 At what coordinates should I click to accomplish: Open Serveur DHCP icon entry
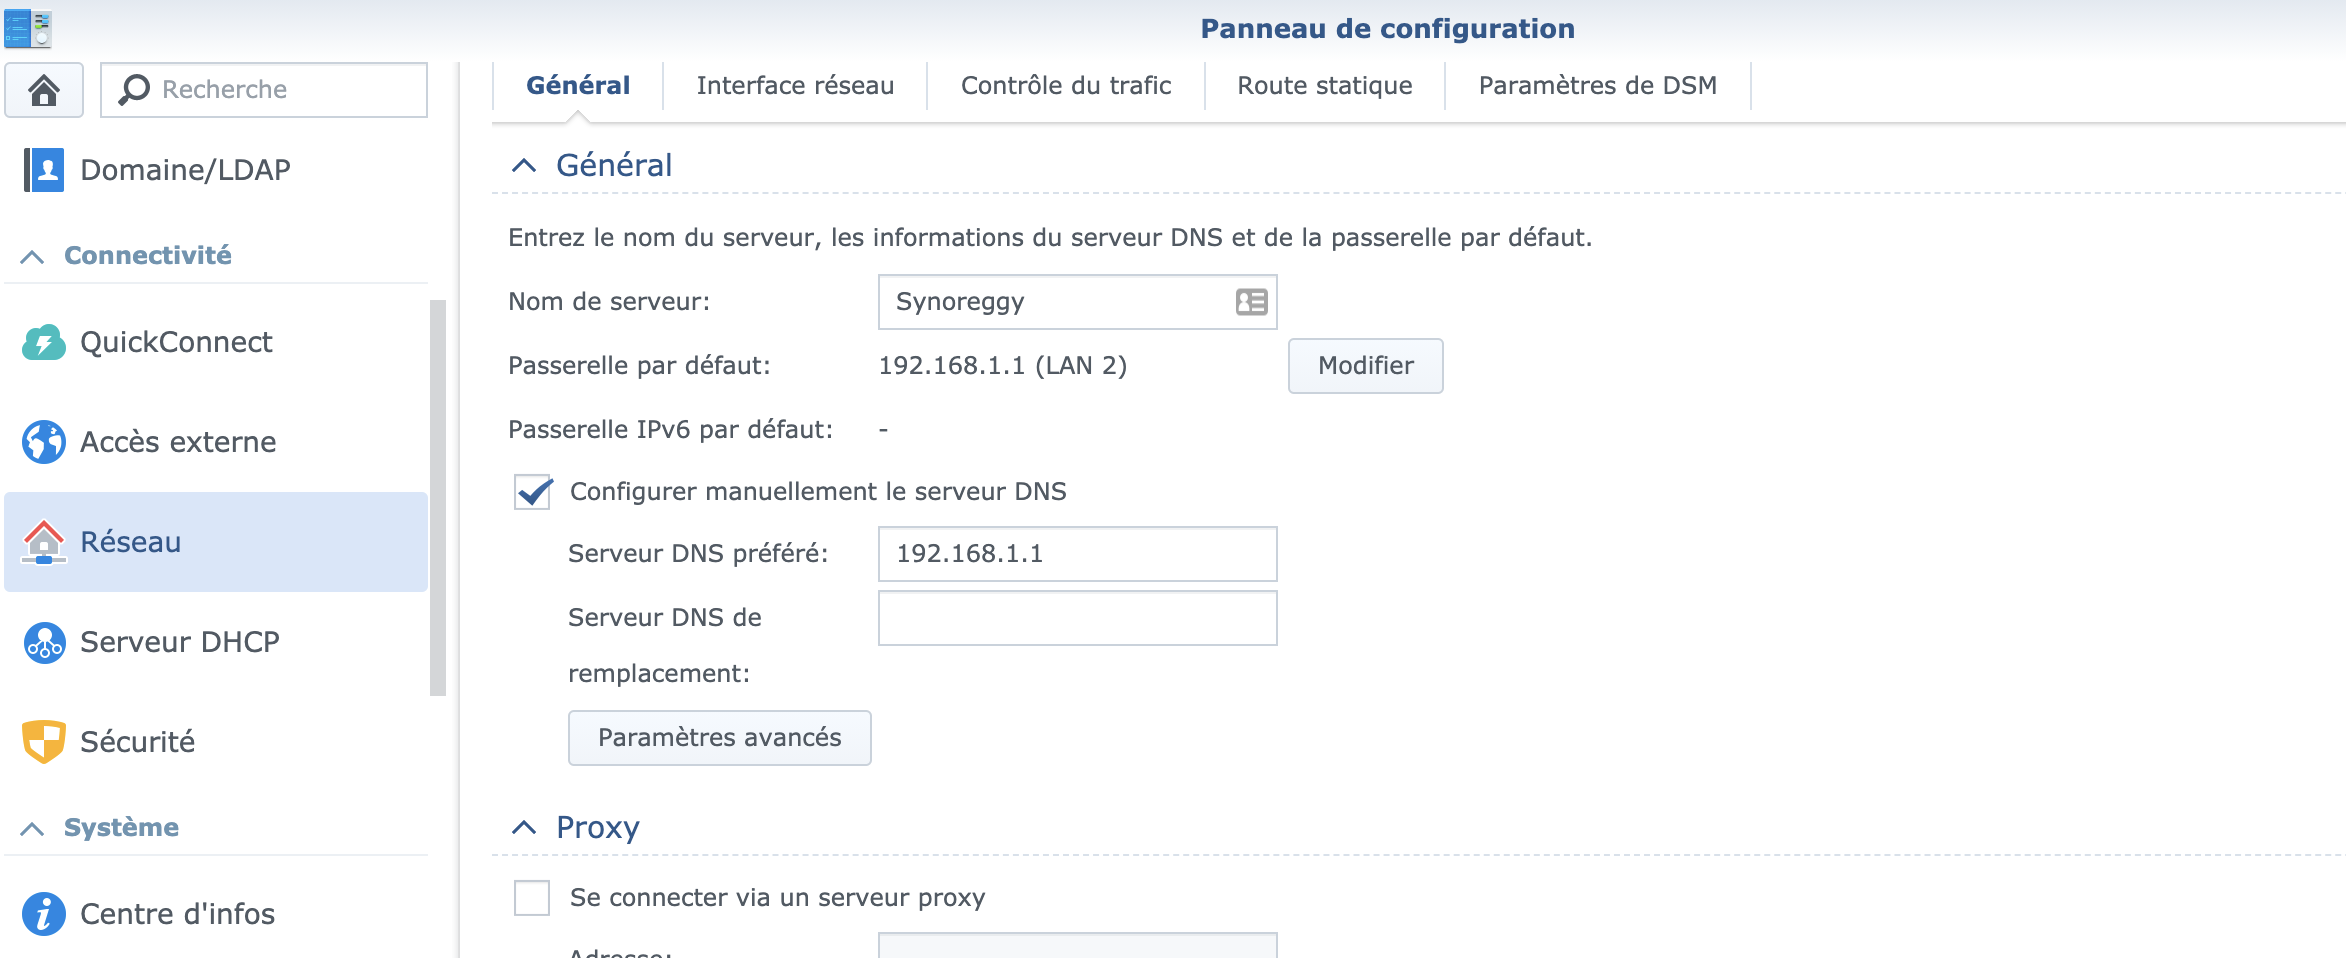tap(44, 642)
